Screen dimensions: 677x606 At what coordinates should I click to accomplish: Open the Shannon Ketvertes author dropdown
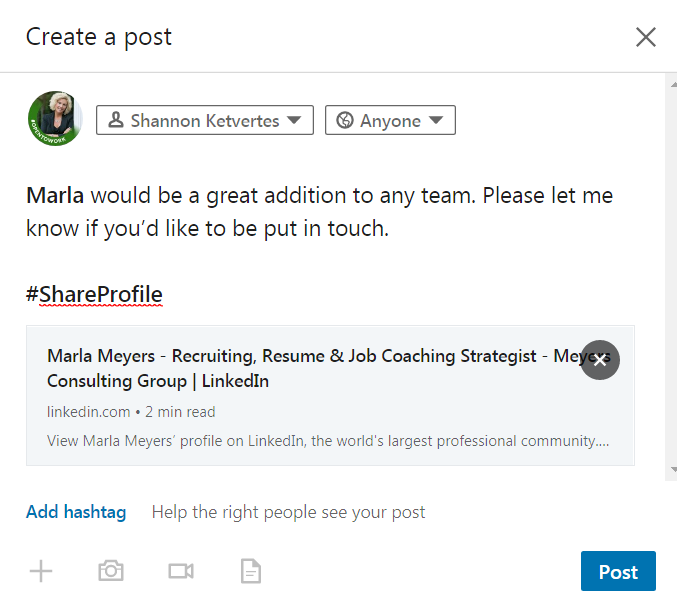point(205,120)
